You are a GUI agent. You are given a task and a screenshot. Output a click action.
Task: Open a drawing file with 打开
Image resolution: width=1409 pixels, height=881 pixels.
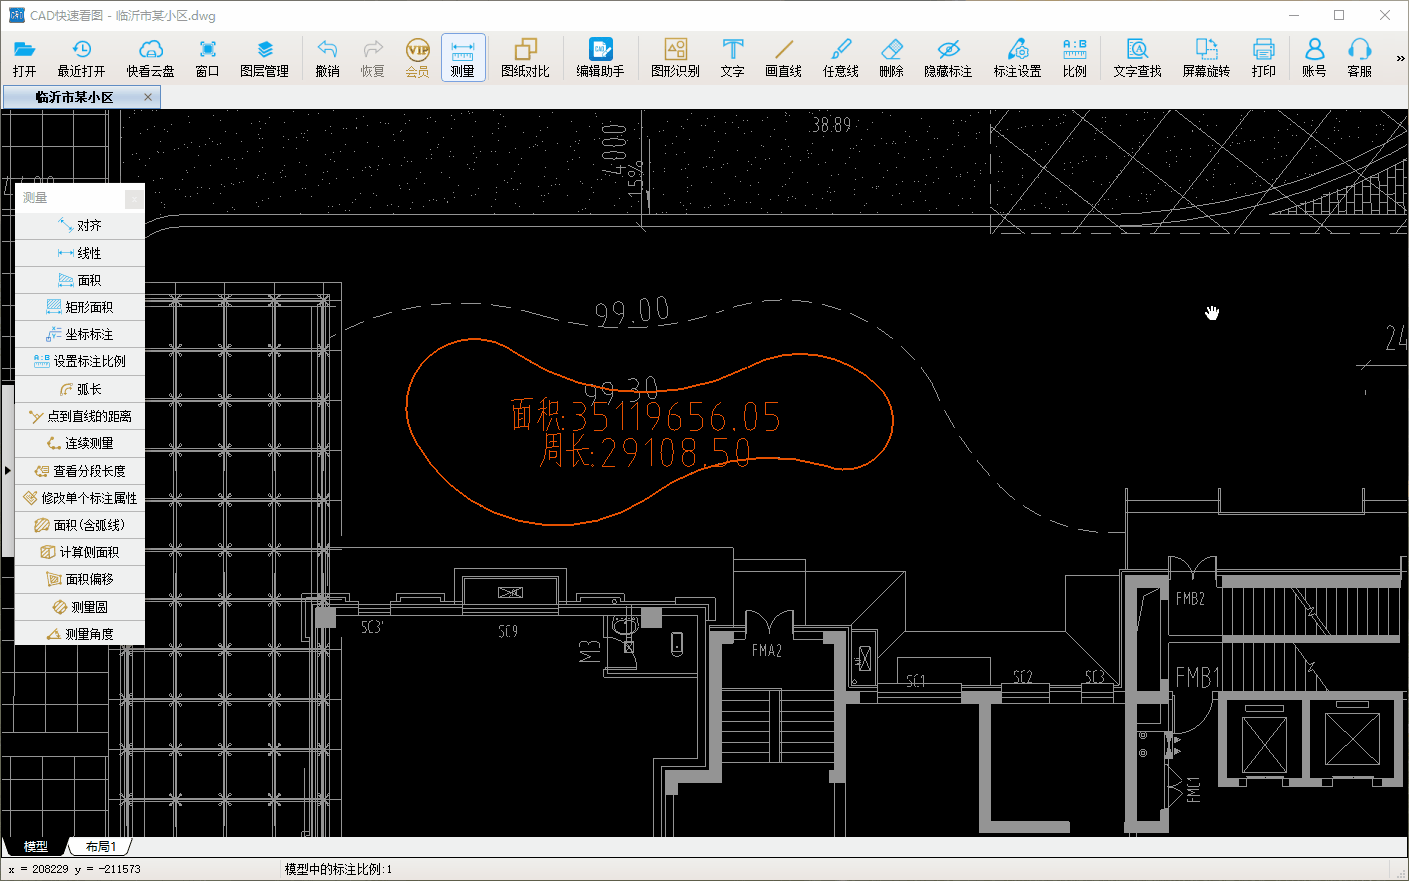[x=25, y=58]
